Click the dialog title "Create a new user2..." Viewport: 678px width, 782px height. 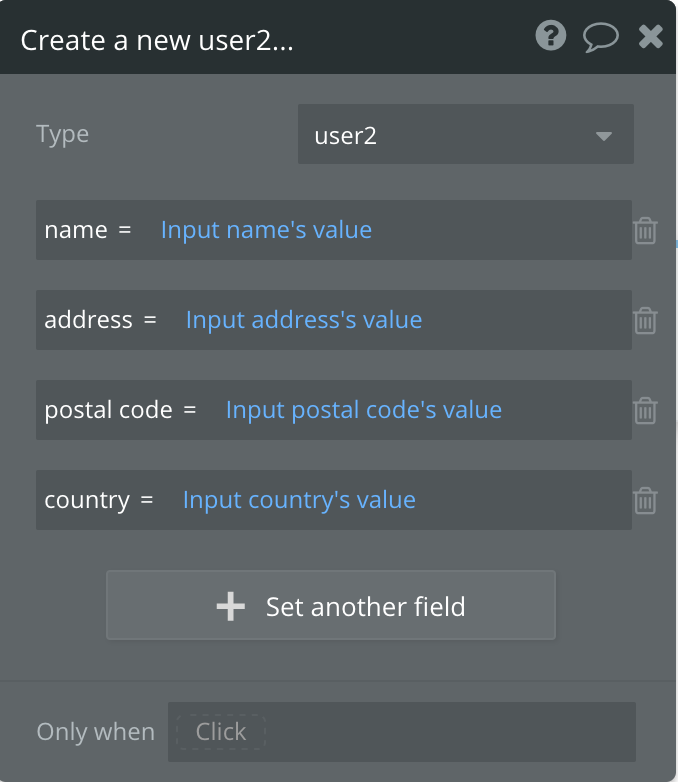157,40
